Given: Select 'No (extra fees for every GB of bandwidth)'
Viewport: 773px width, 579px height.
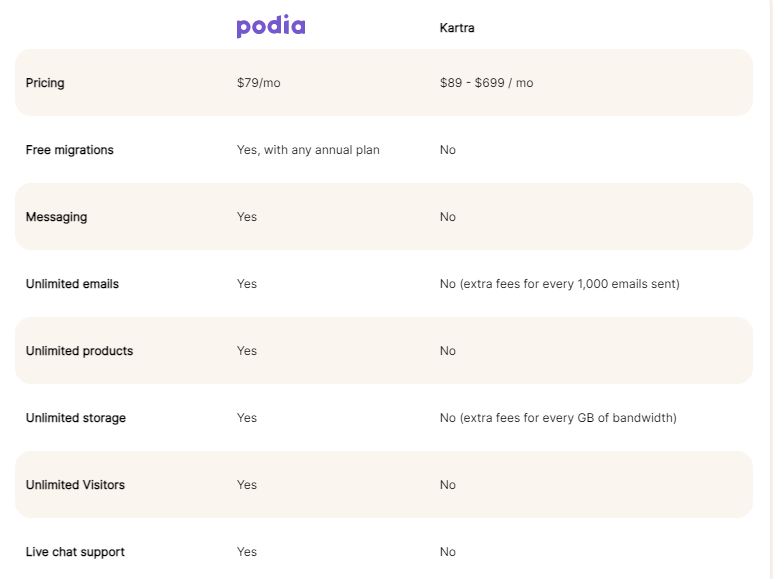Looking at the screenshot, I should pyautogui.click(x=558, y=418).
